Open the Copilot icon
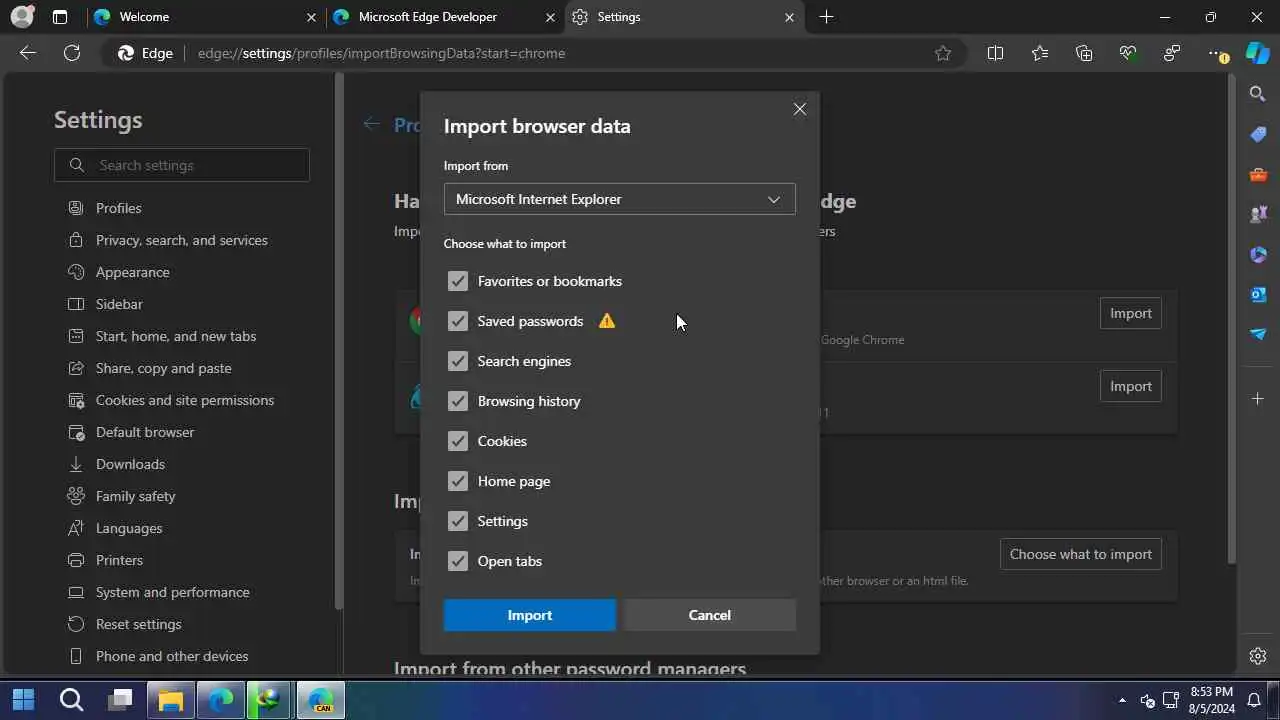 (1258, 53)
